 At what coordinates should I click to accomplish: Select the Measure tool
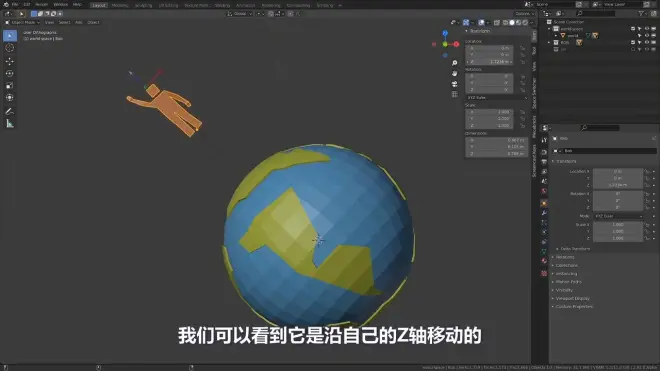(10, 124)
